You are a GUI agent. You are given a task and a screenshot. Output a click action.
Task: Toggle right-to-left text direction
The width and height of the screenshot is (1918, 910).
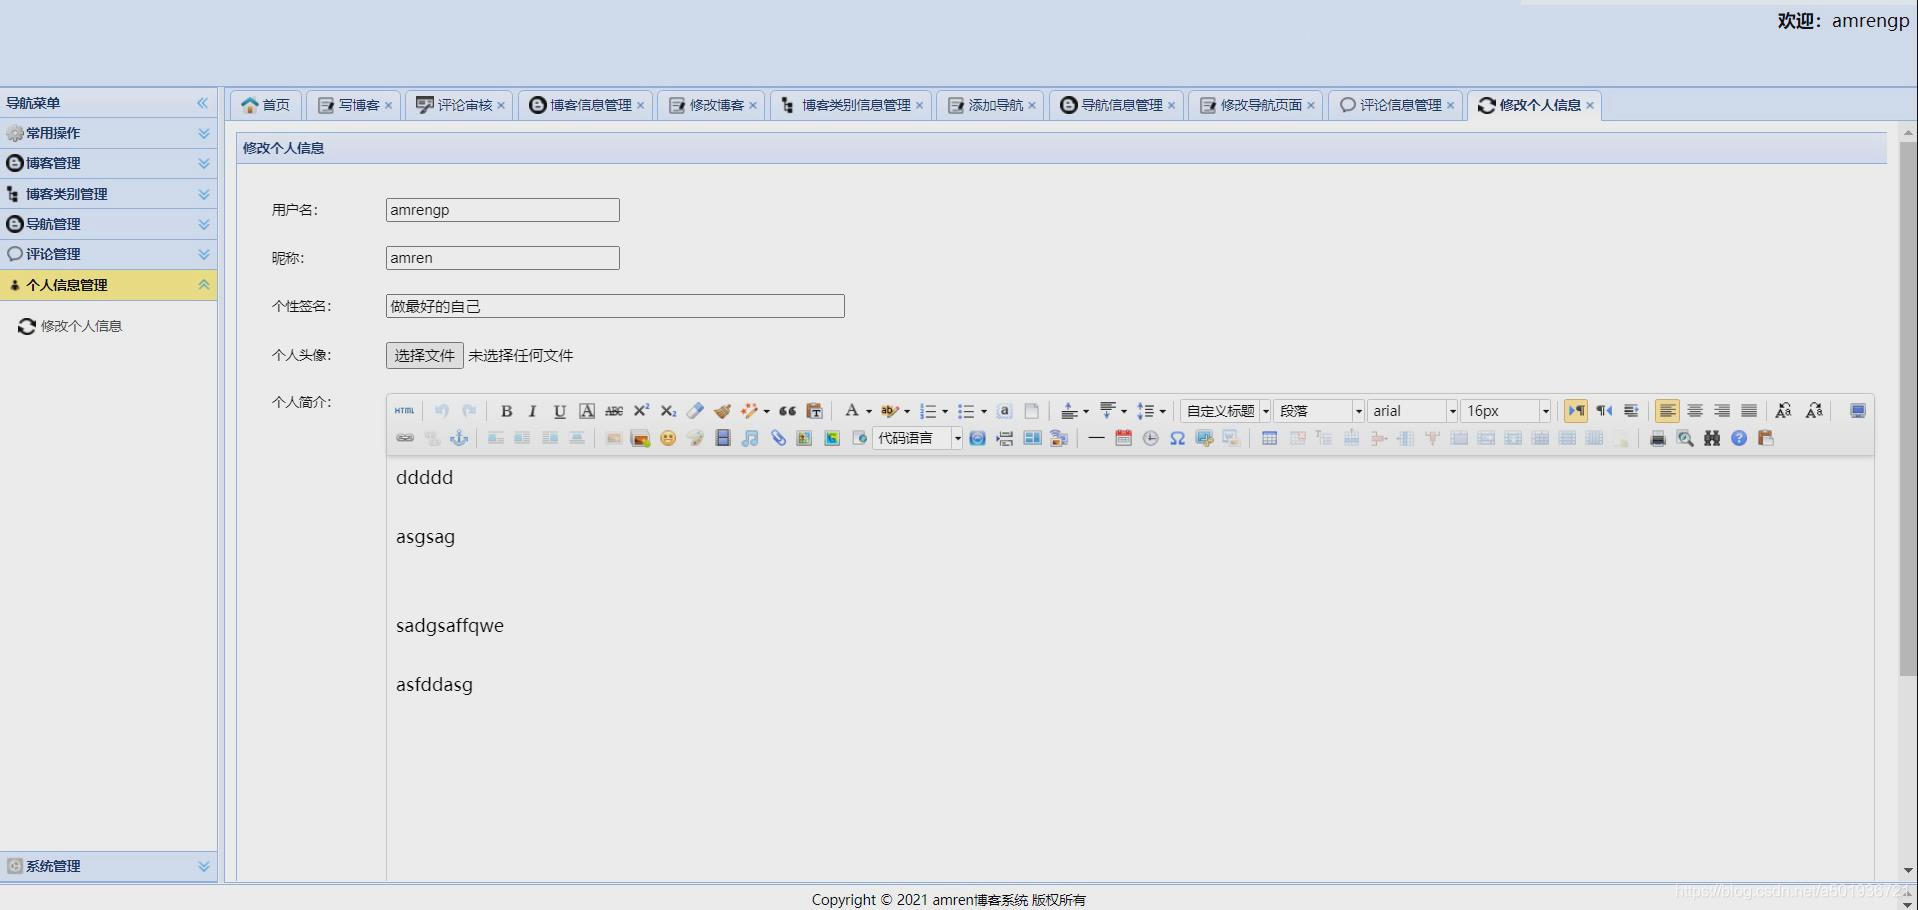coord(1604,411)
